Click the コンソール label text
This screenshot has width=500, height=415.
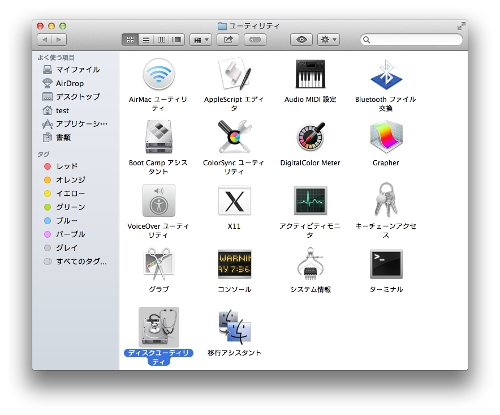coord(234,289)
